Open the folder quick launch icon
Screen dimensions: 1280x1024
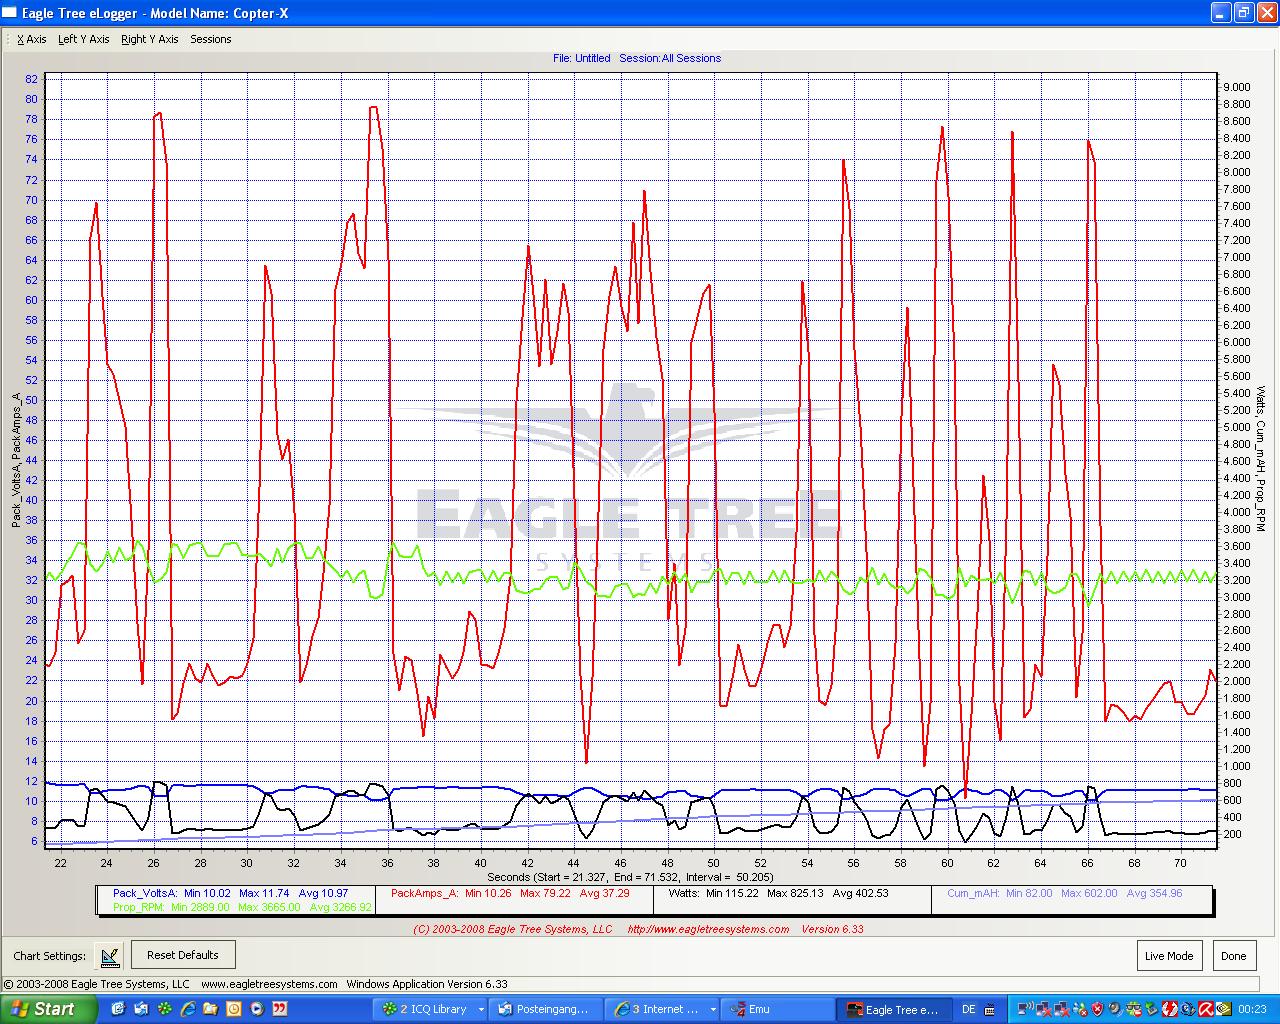210,1010
